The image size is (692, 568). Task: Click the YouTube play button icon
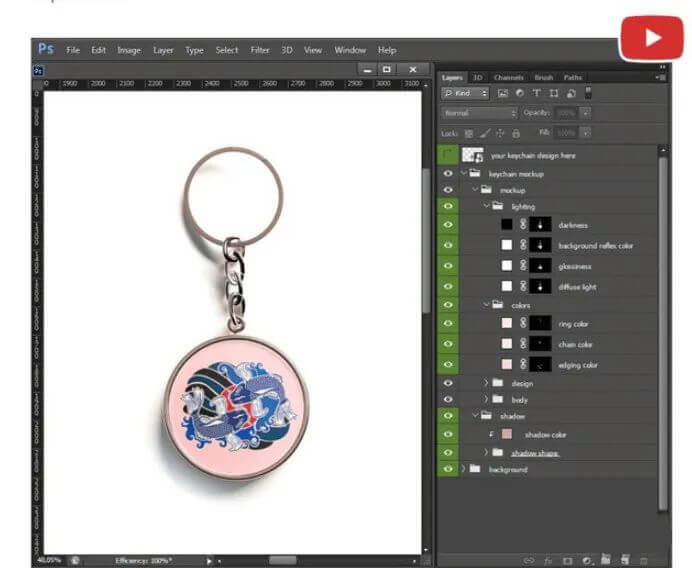[x=651, y=39]
